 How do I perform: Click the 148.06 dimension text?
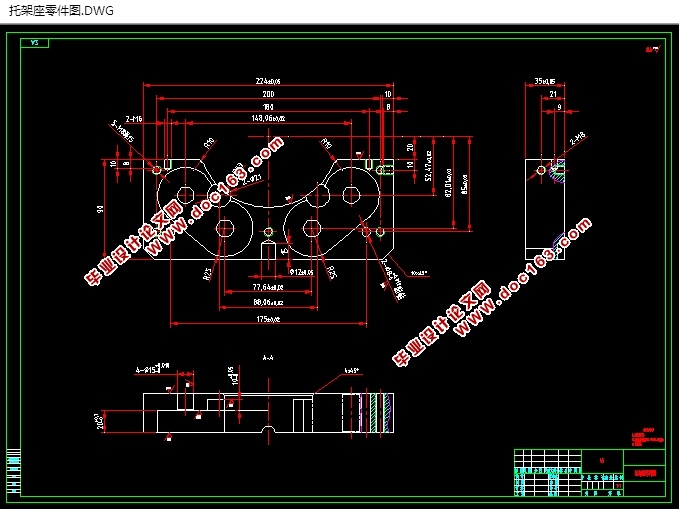coord(267,117)
